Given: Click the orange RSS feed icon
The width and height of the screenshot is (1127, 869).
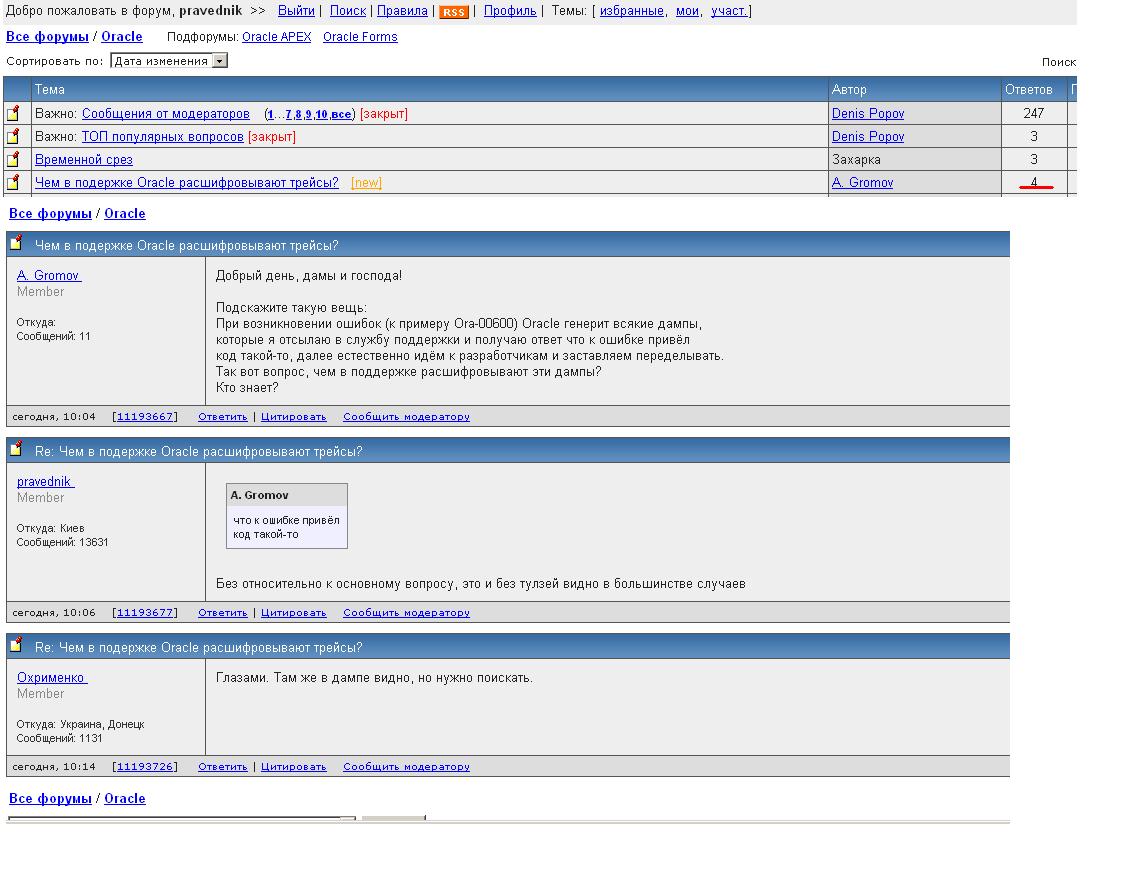Looking at the screenshot, I should click(454, 12).
